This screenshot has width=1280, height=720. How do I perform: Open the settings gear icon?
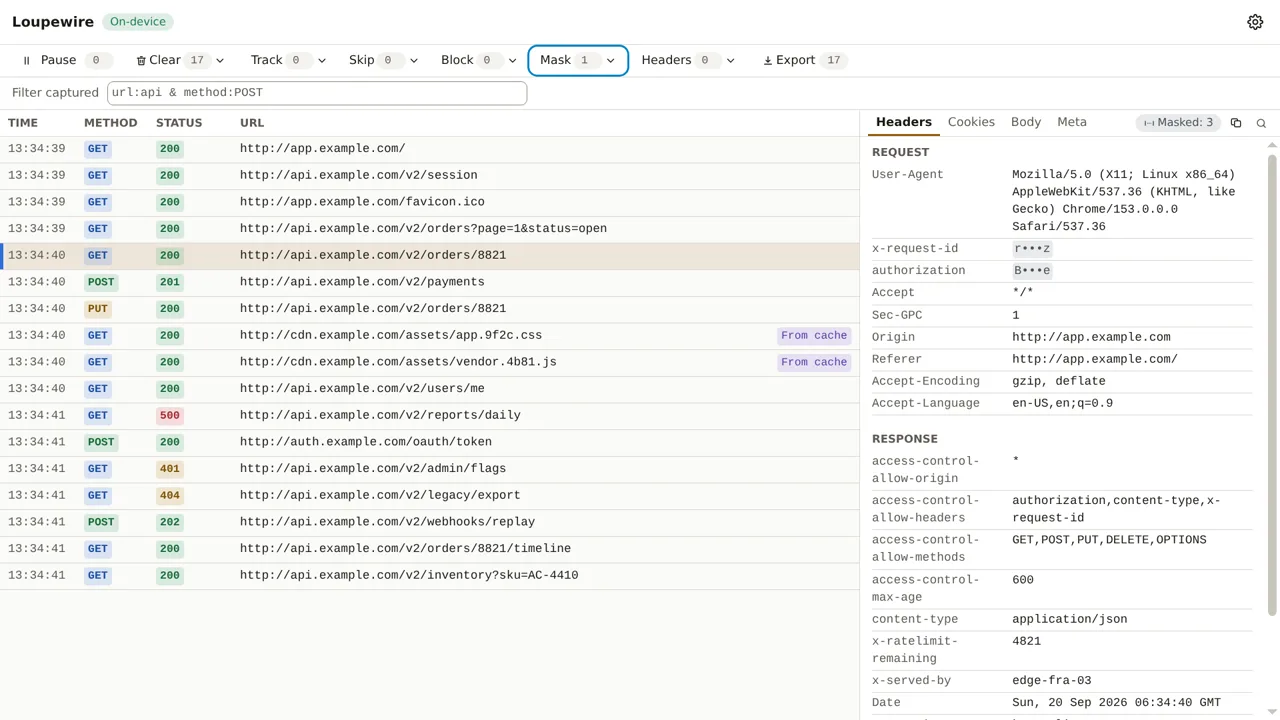click(x=1255, y=22)
